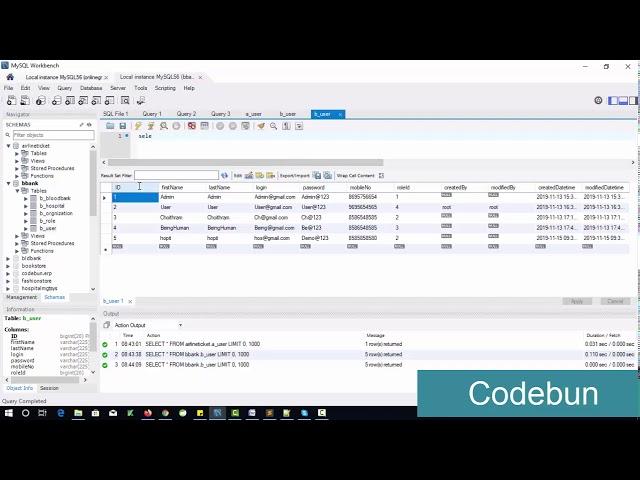640x480 pixels.
Task: Toggle the output panel visibility icon top right
Action: 623,100
